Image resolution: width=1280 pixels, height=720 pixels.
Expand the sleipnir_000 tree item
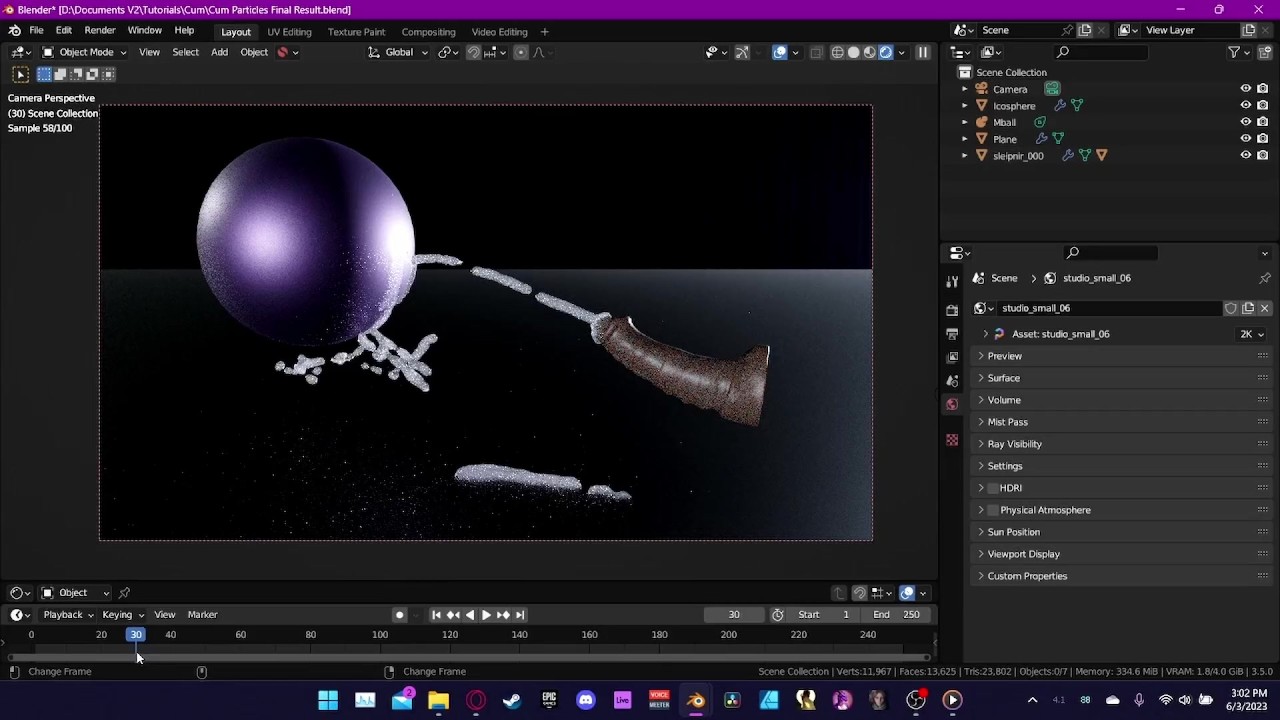tap(965, 156)
